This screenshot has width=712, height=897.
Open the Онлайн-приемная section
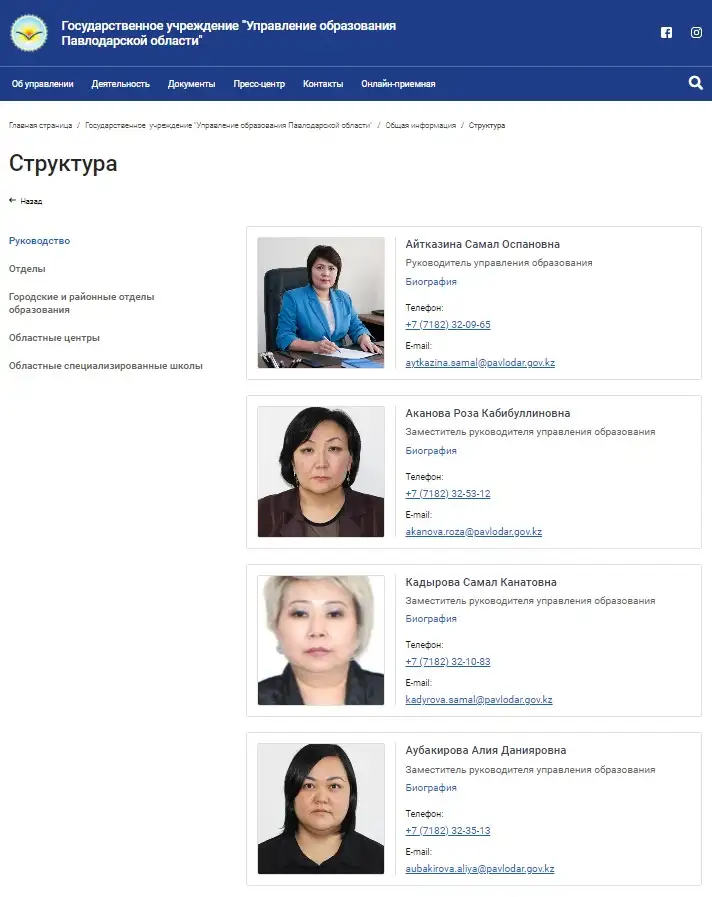pyautogui.click(x=398, y=84)
